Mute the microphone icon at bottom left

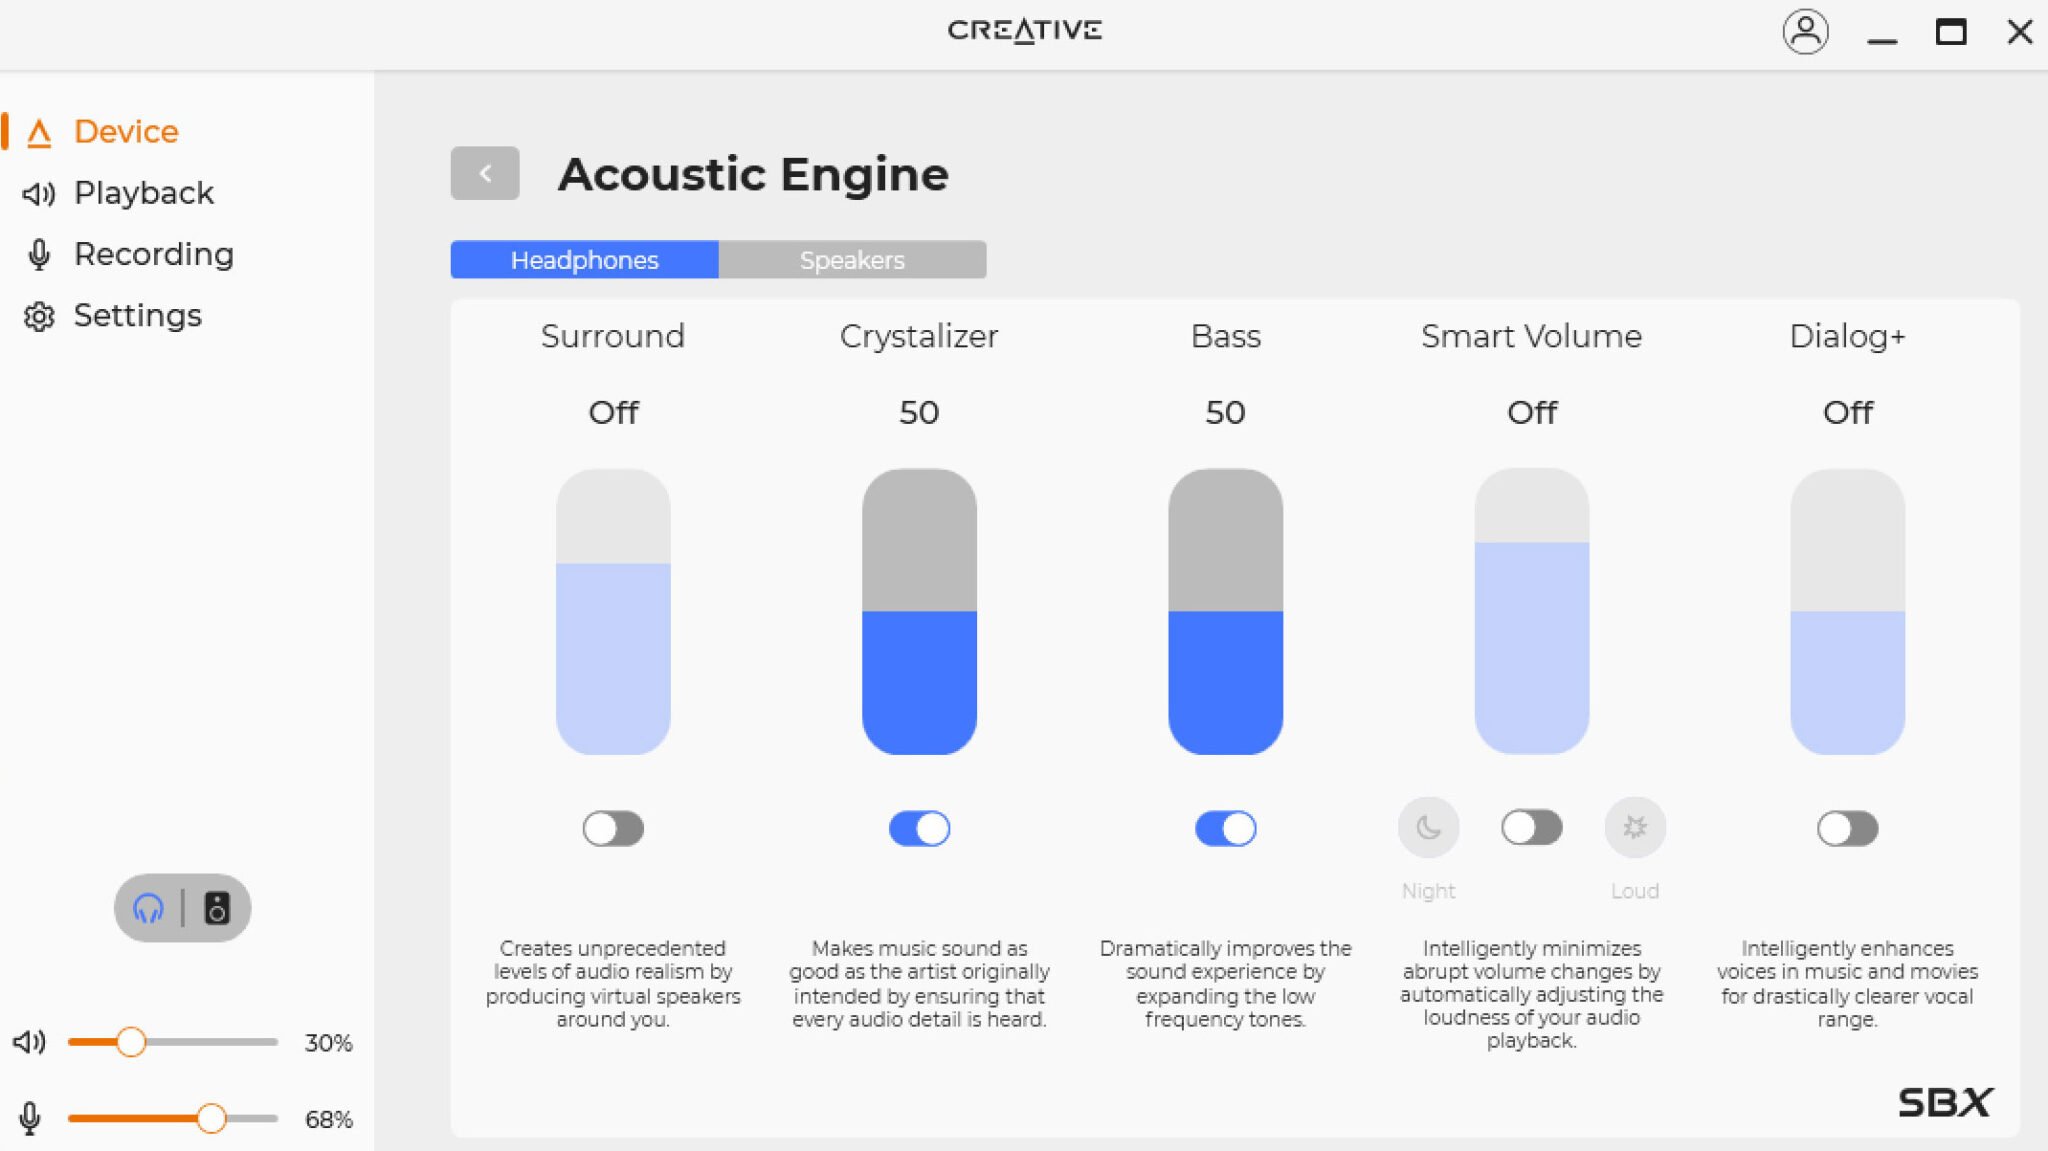[x=30, y=1118]
